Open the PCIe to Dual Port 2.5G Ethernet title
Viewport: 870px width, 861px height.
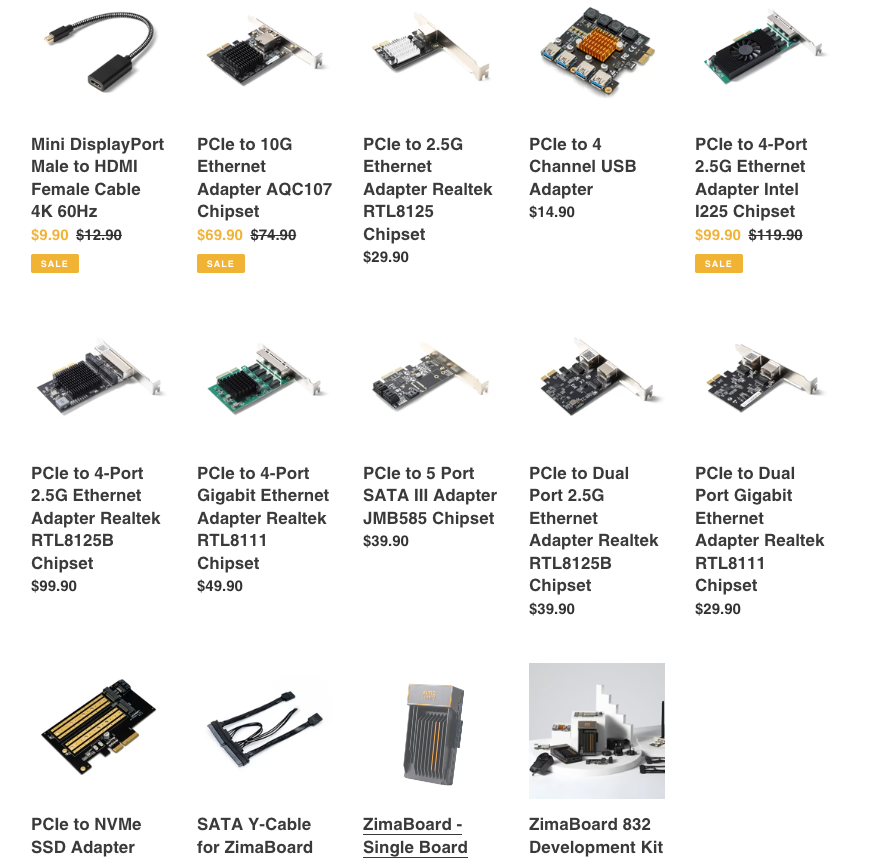(594, 529)
